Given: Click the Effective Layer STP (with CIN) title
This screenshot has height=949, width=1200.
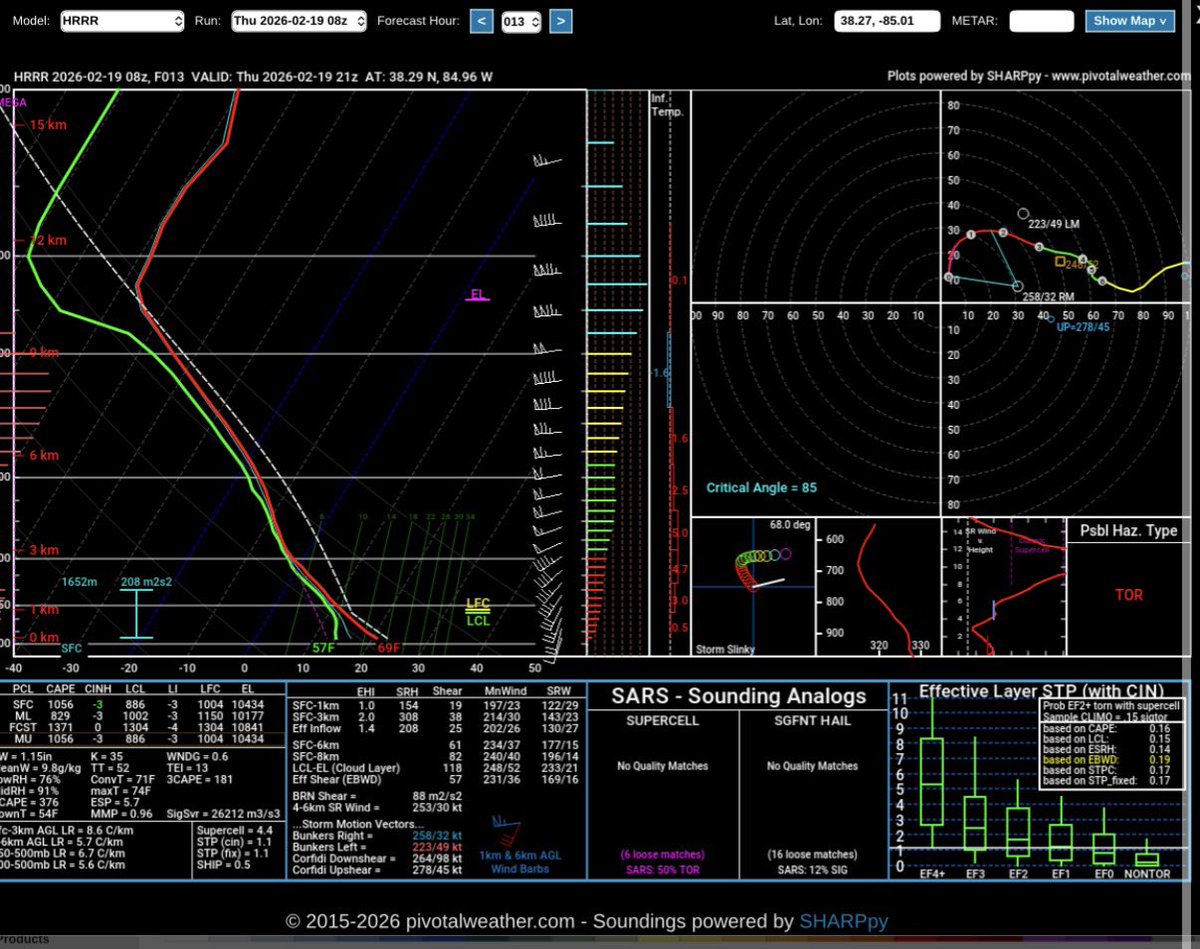Looking at the screenshot, I should (x=1039, y=690).
